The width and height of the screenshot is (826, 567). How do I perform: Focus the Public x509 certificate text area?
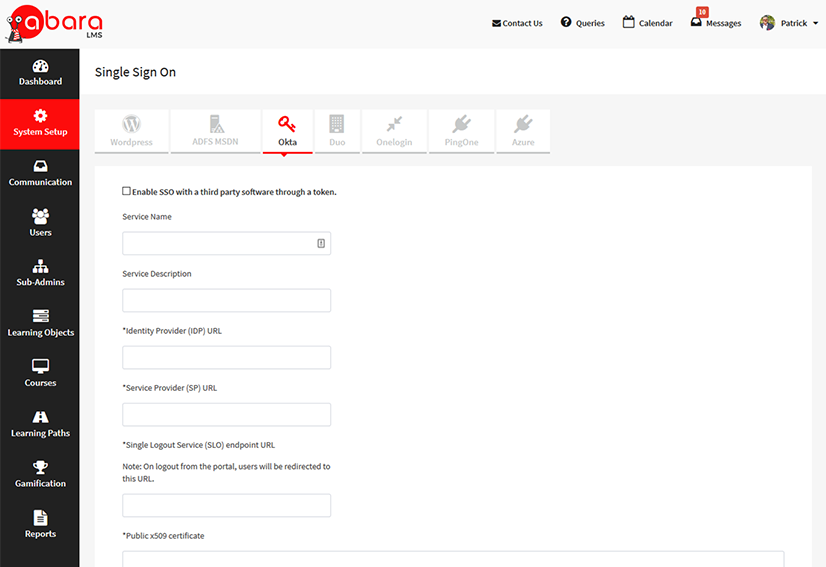[453, 559]
